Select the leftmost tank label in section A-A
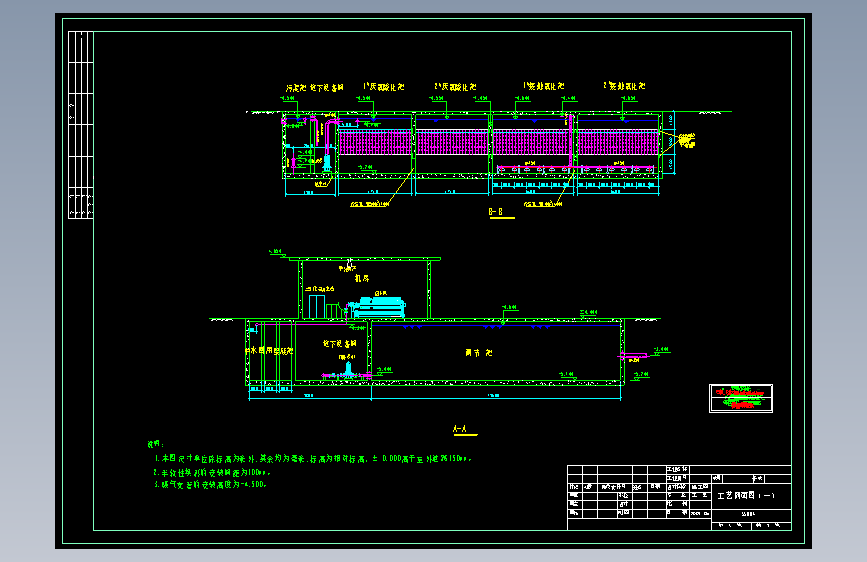 coord(269,351)
